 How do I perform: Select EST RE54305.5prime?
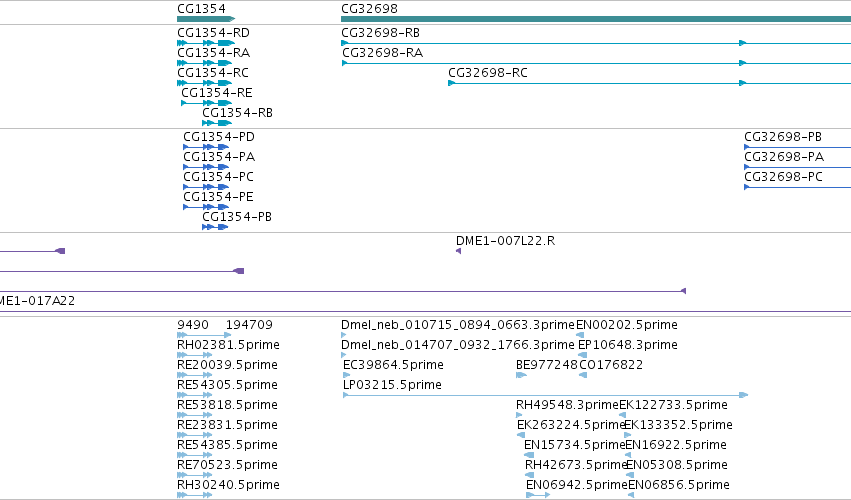pyautogui.click(x=227, y=385)
